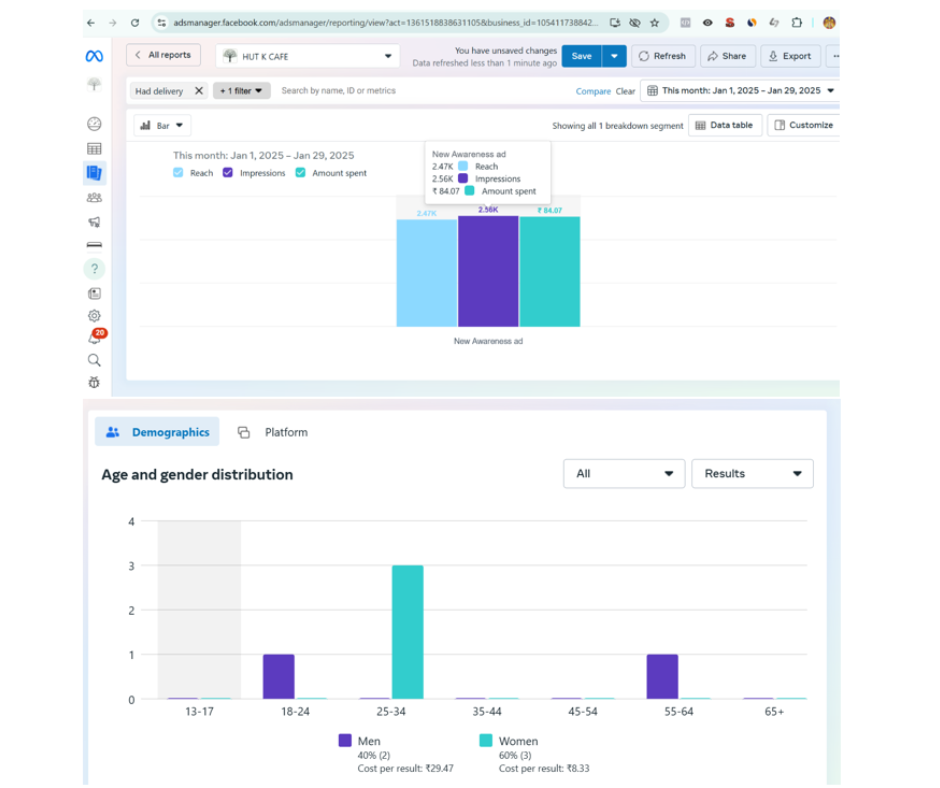
Task: Click the notifications bell with 20 badge
Action: pyautogui.click(x=94, y=338)
